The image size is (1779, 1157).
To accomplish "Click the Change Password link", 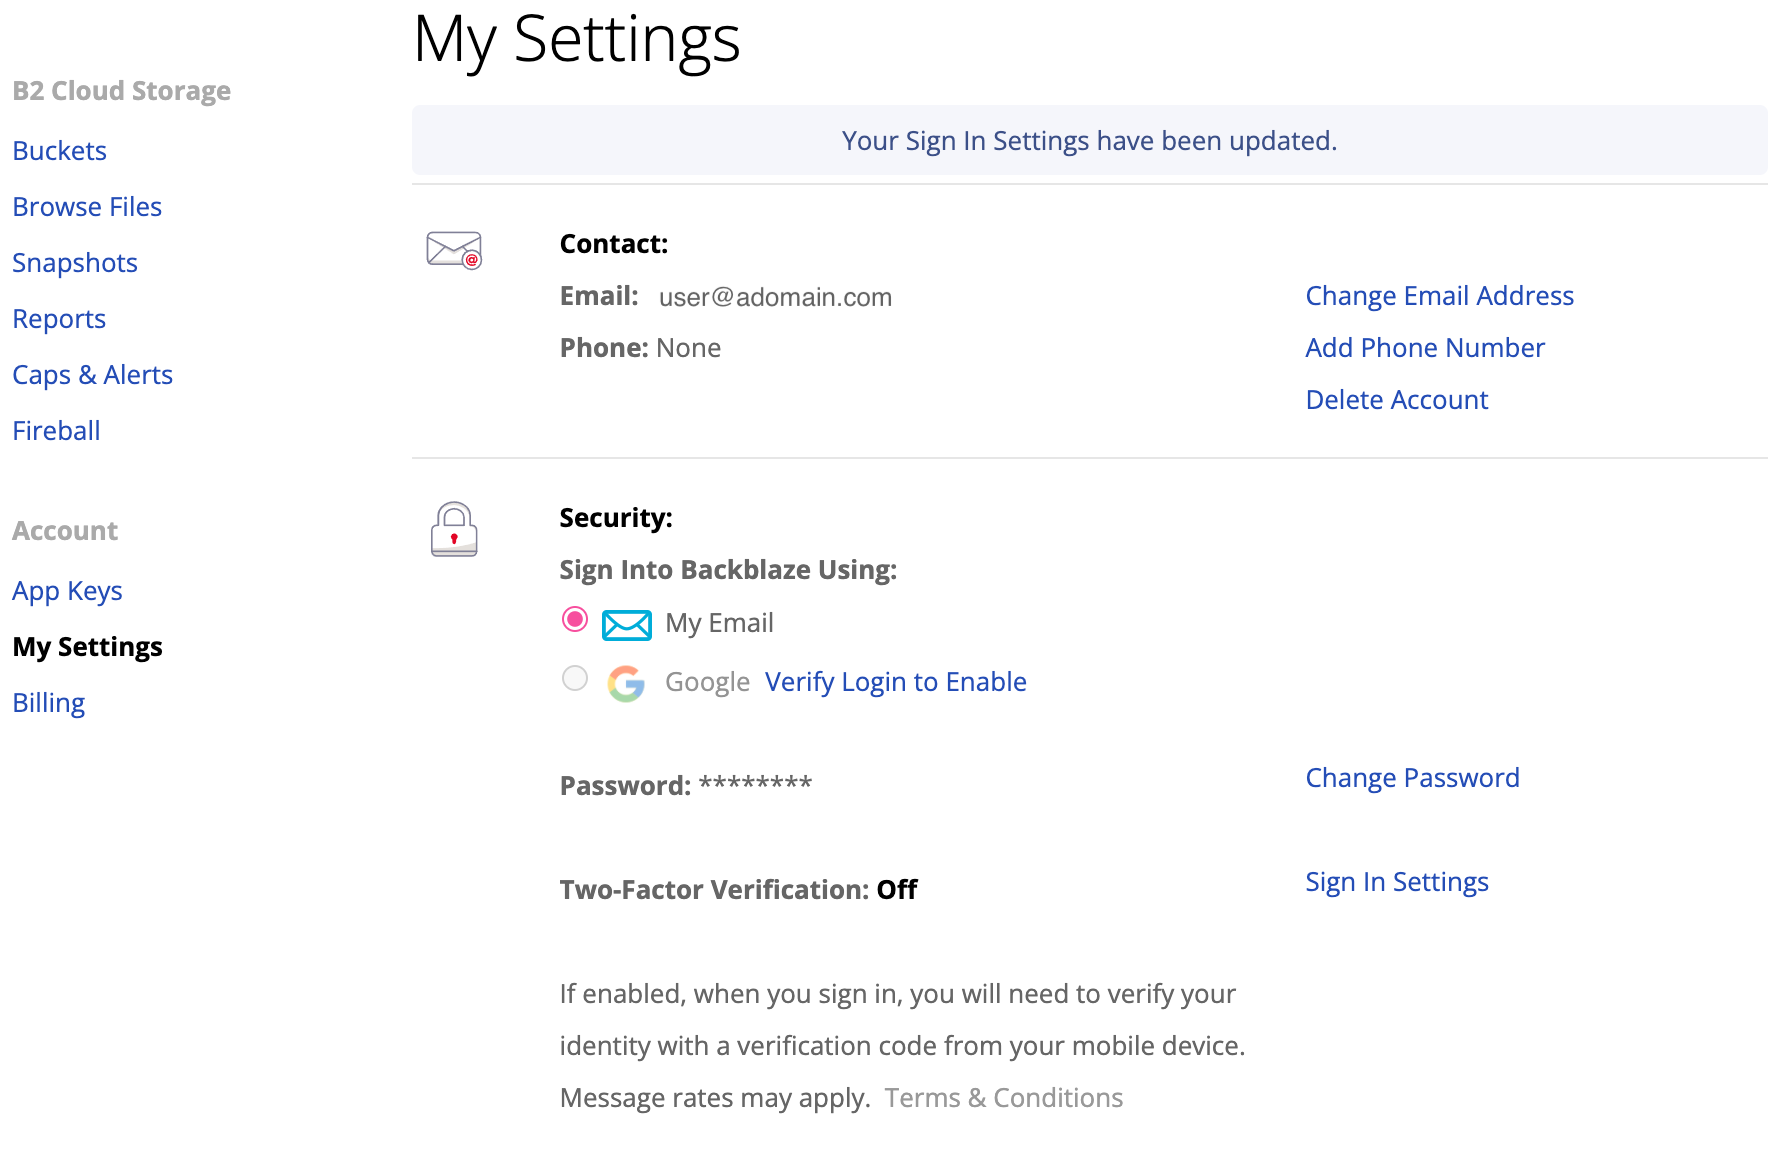I will click(x=1412, y=778).
